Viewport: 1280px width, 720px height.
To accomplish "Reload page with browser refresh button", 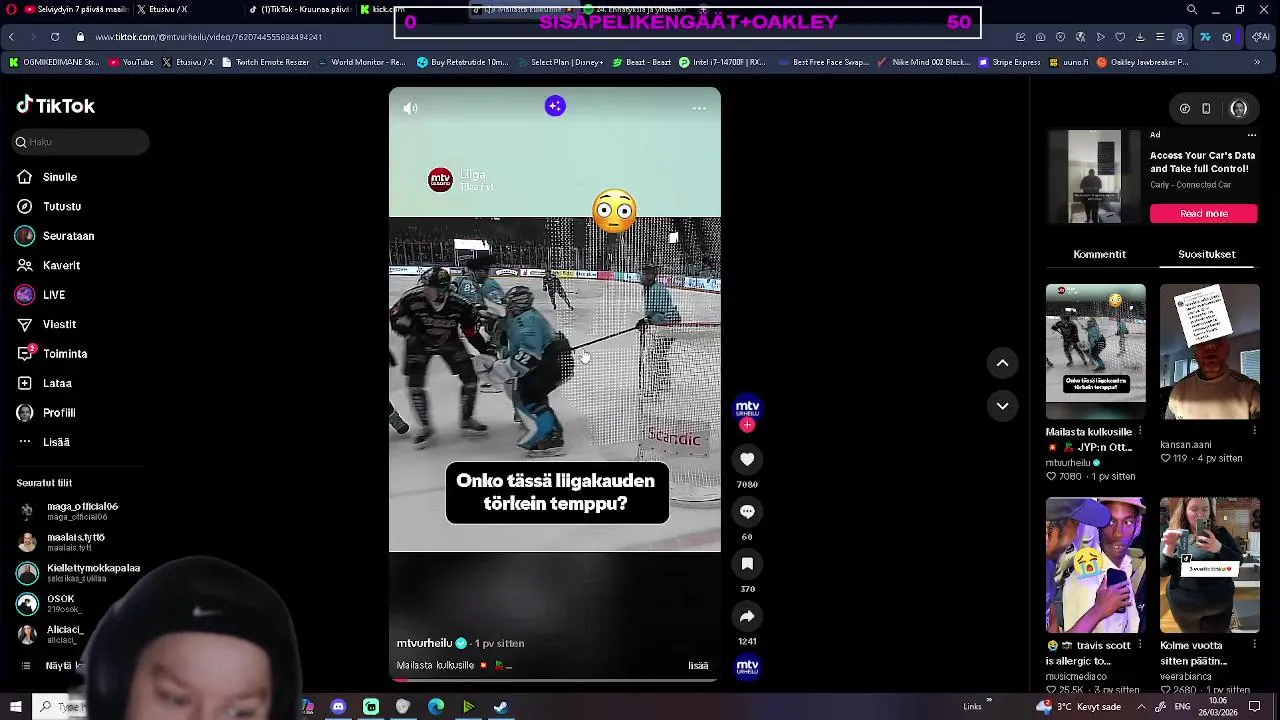I will coord(54,37).
